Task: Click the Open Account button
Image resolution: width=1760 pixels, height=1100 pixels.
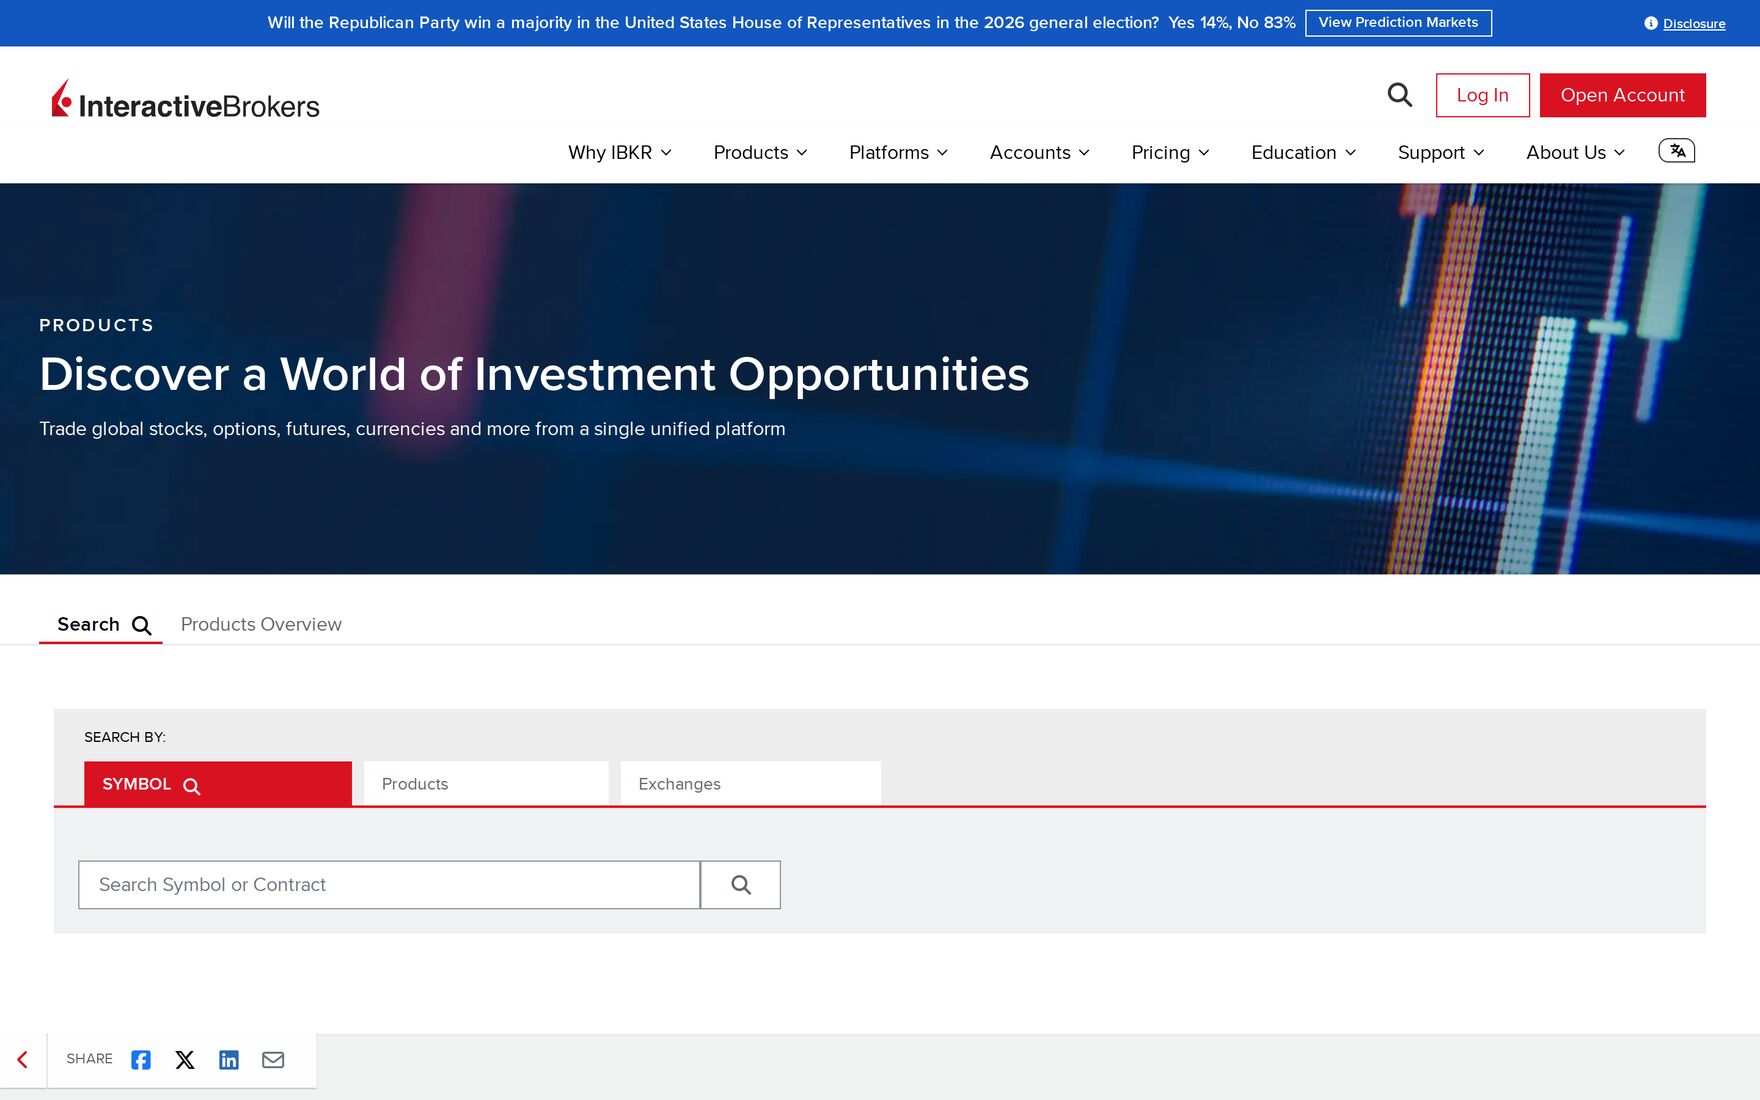Action: point(1622,95)
